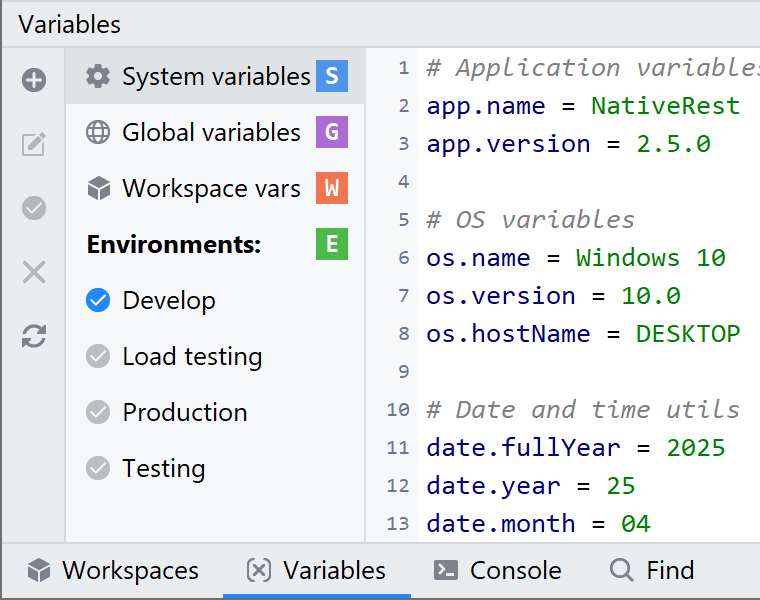Click the edit pencil icon in sidebar

point(34,144)
